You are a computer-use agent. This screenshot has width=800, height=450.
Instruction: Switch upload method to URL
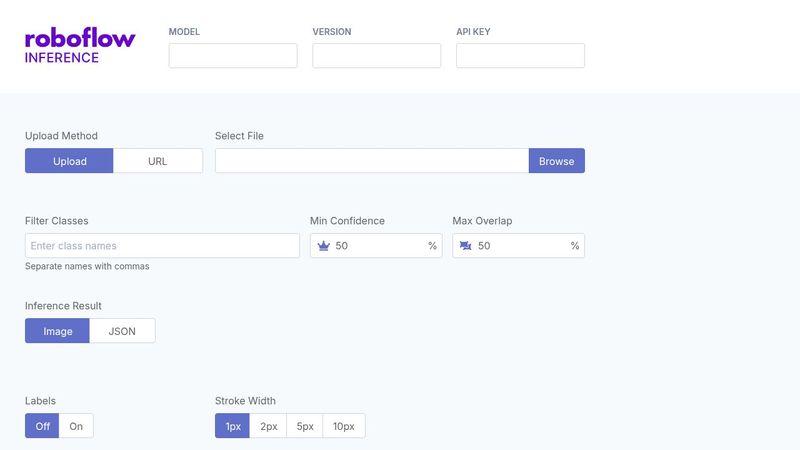[158, 161]
